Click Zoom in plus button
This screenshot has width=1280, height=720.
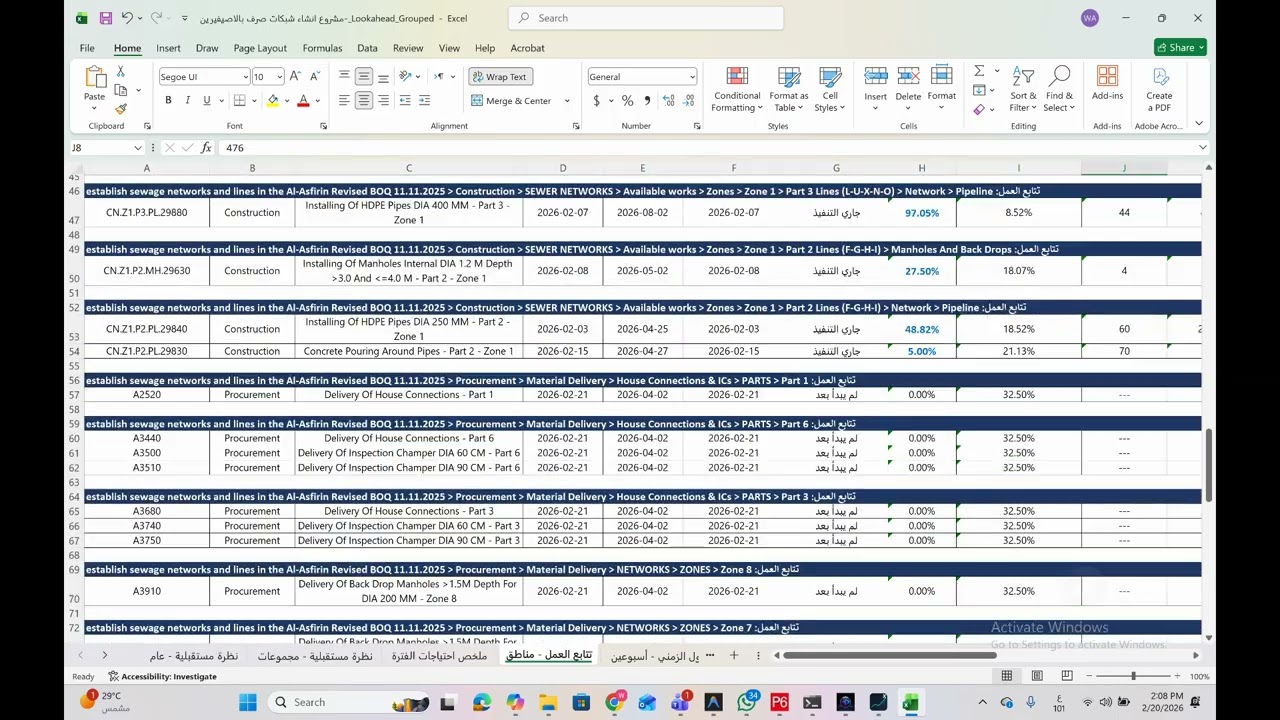pos(1178,676)
